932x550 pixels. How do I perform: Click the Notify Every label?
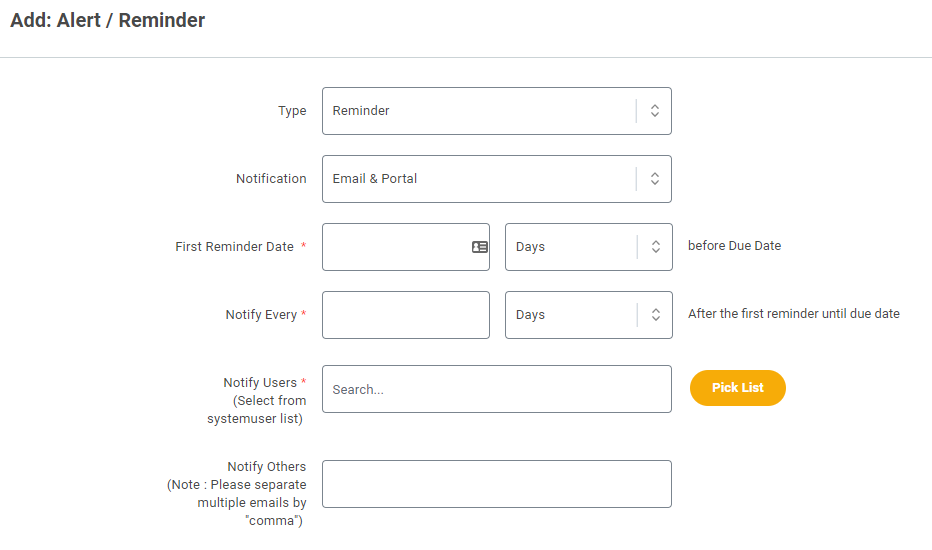261,315
